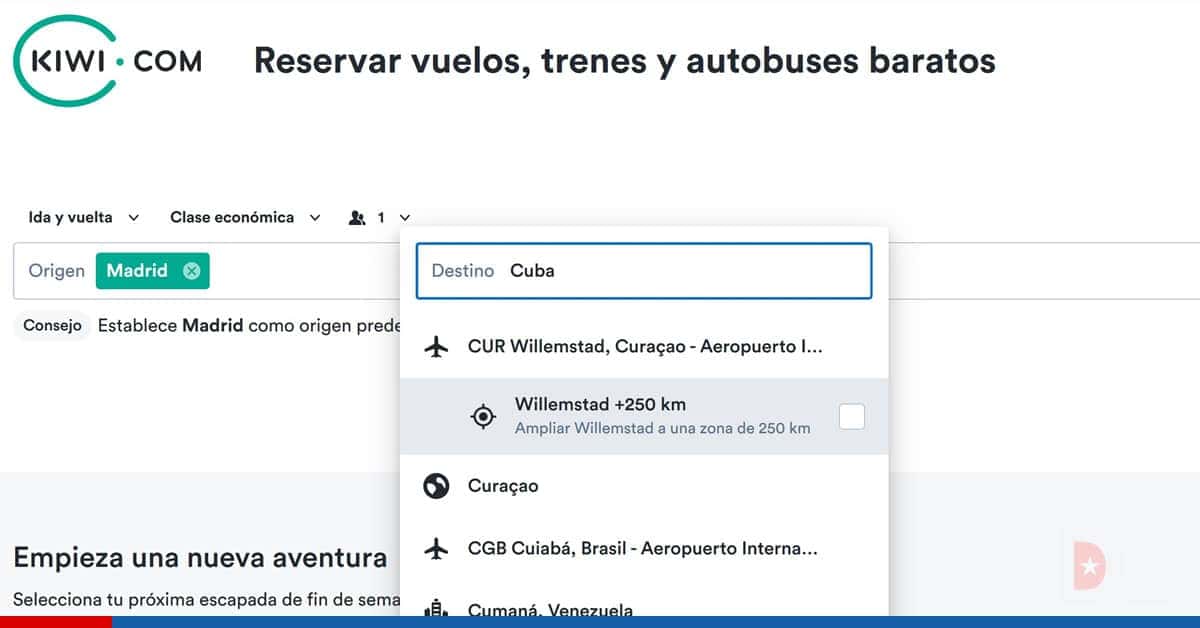Click the Empieza una nueva aventura heading
Viewport: 1200px width, 628px height.
200,557
